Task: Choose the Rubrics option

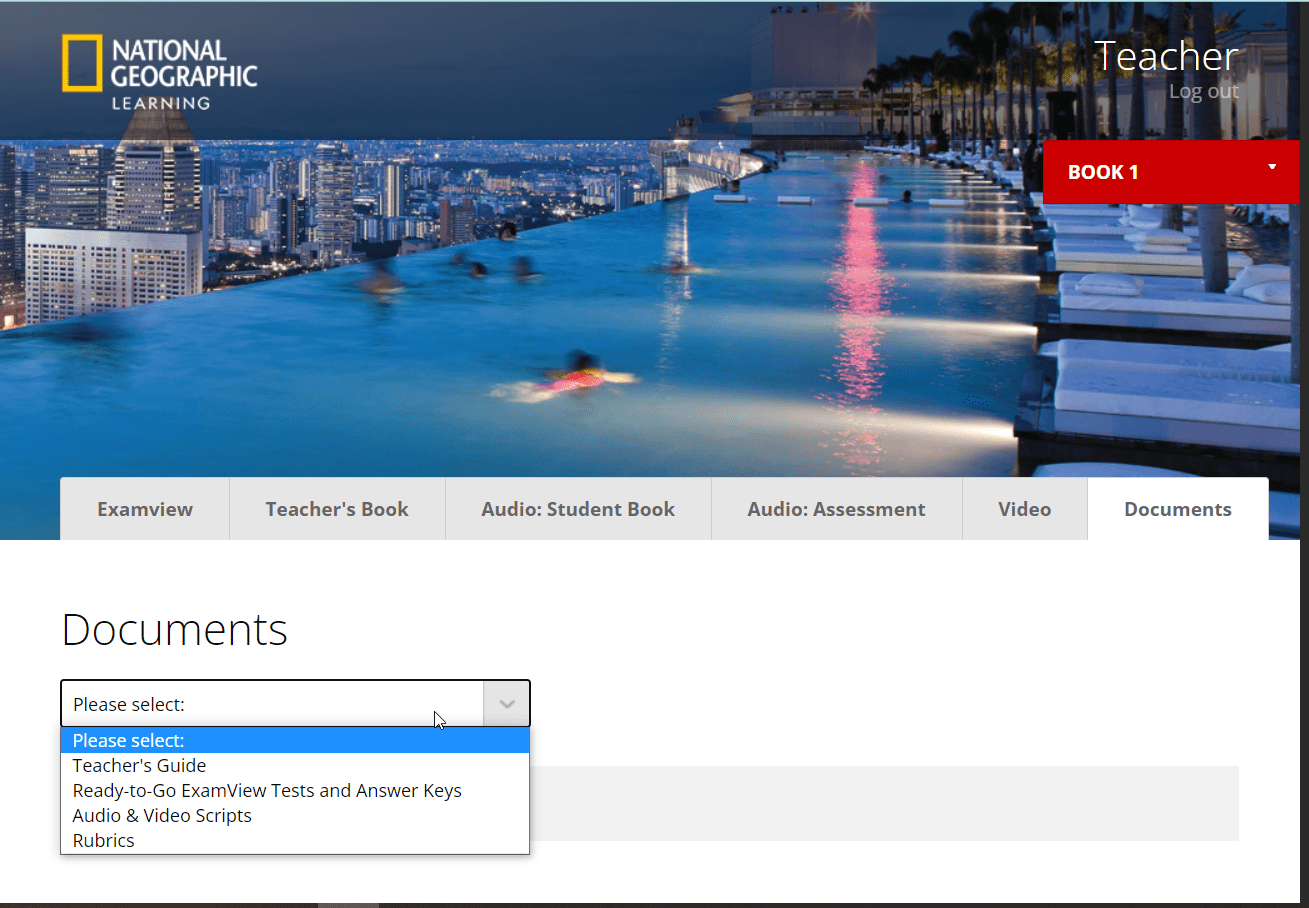Action: (x=103, y=841)
